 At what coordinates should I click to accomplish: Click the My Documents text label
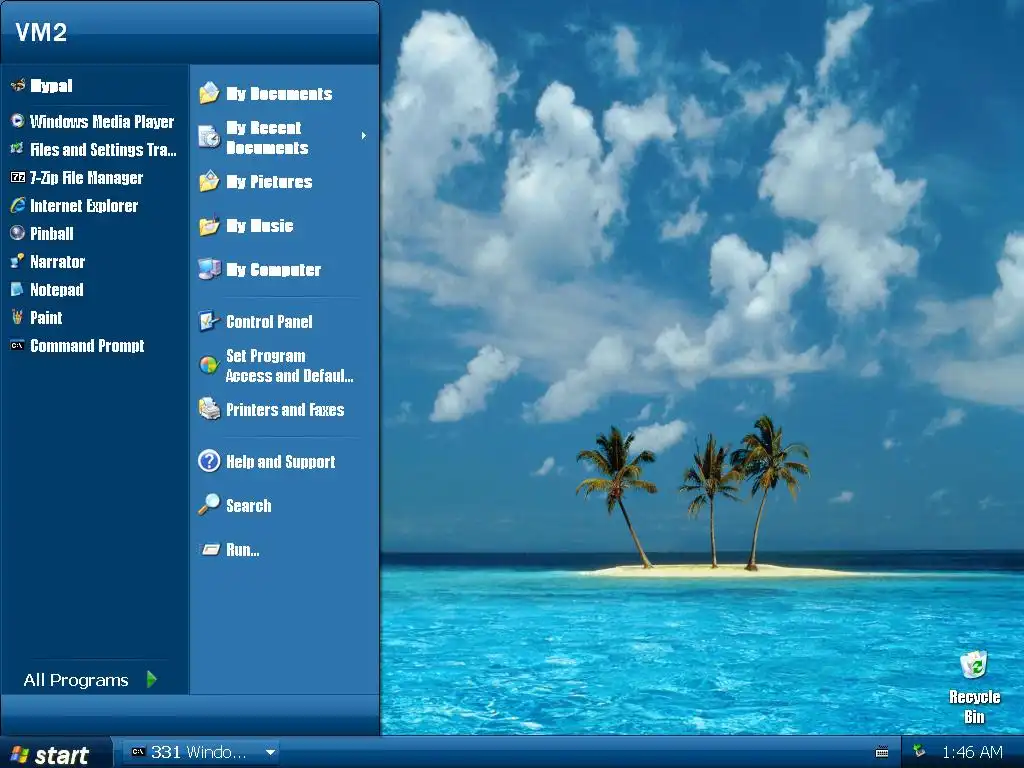pos(279,94)
